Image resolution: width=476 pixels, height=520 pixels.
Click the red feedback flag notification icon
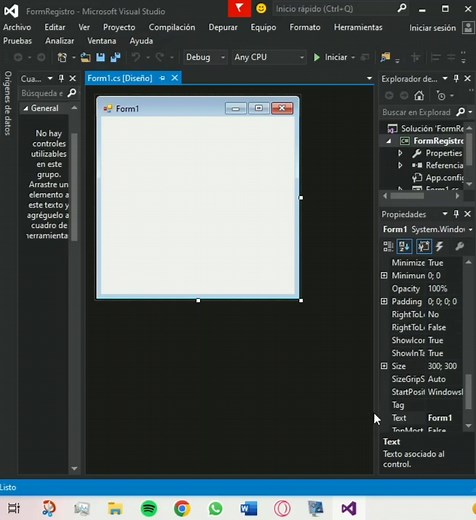[x=239, y=8]
